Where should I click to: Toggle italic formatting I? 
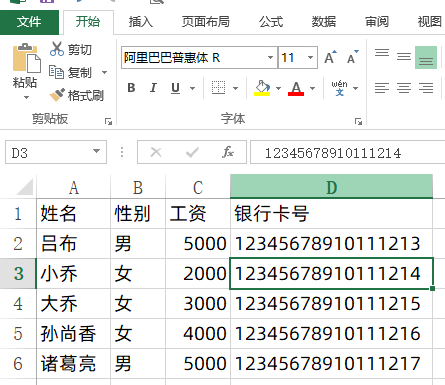(153, 88)
